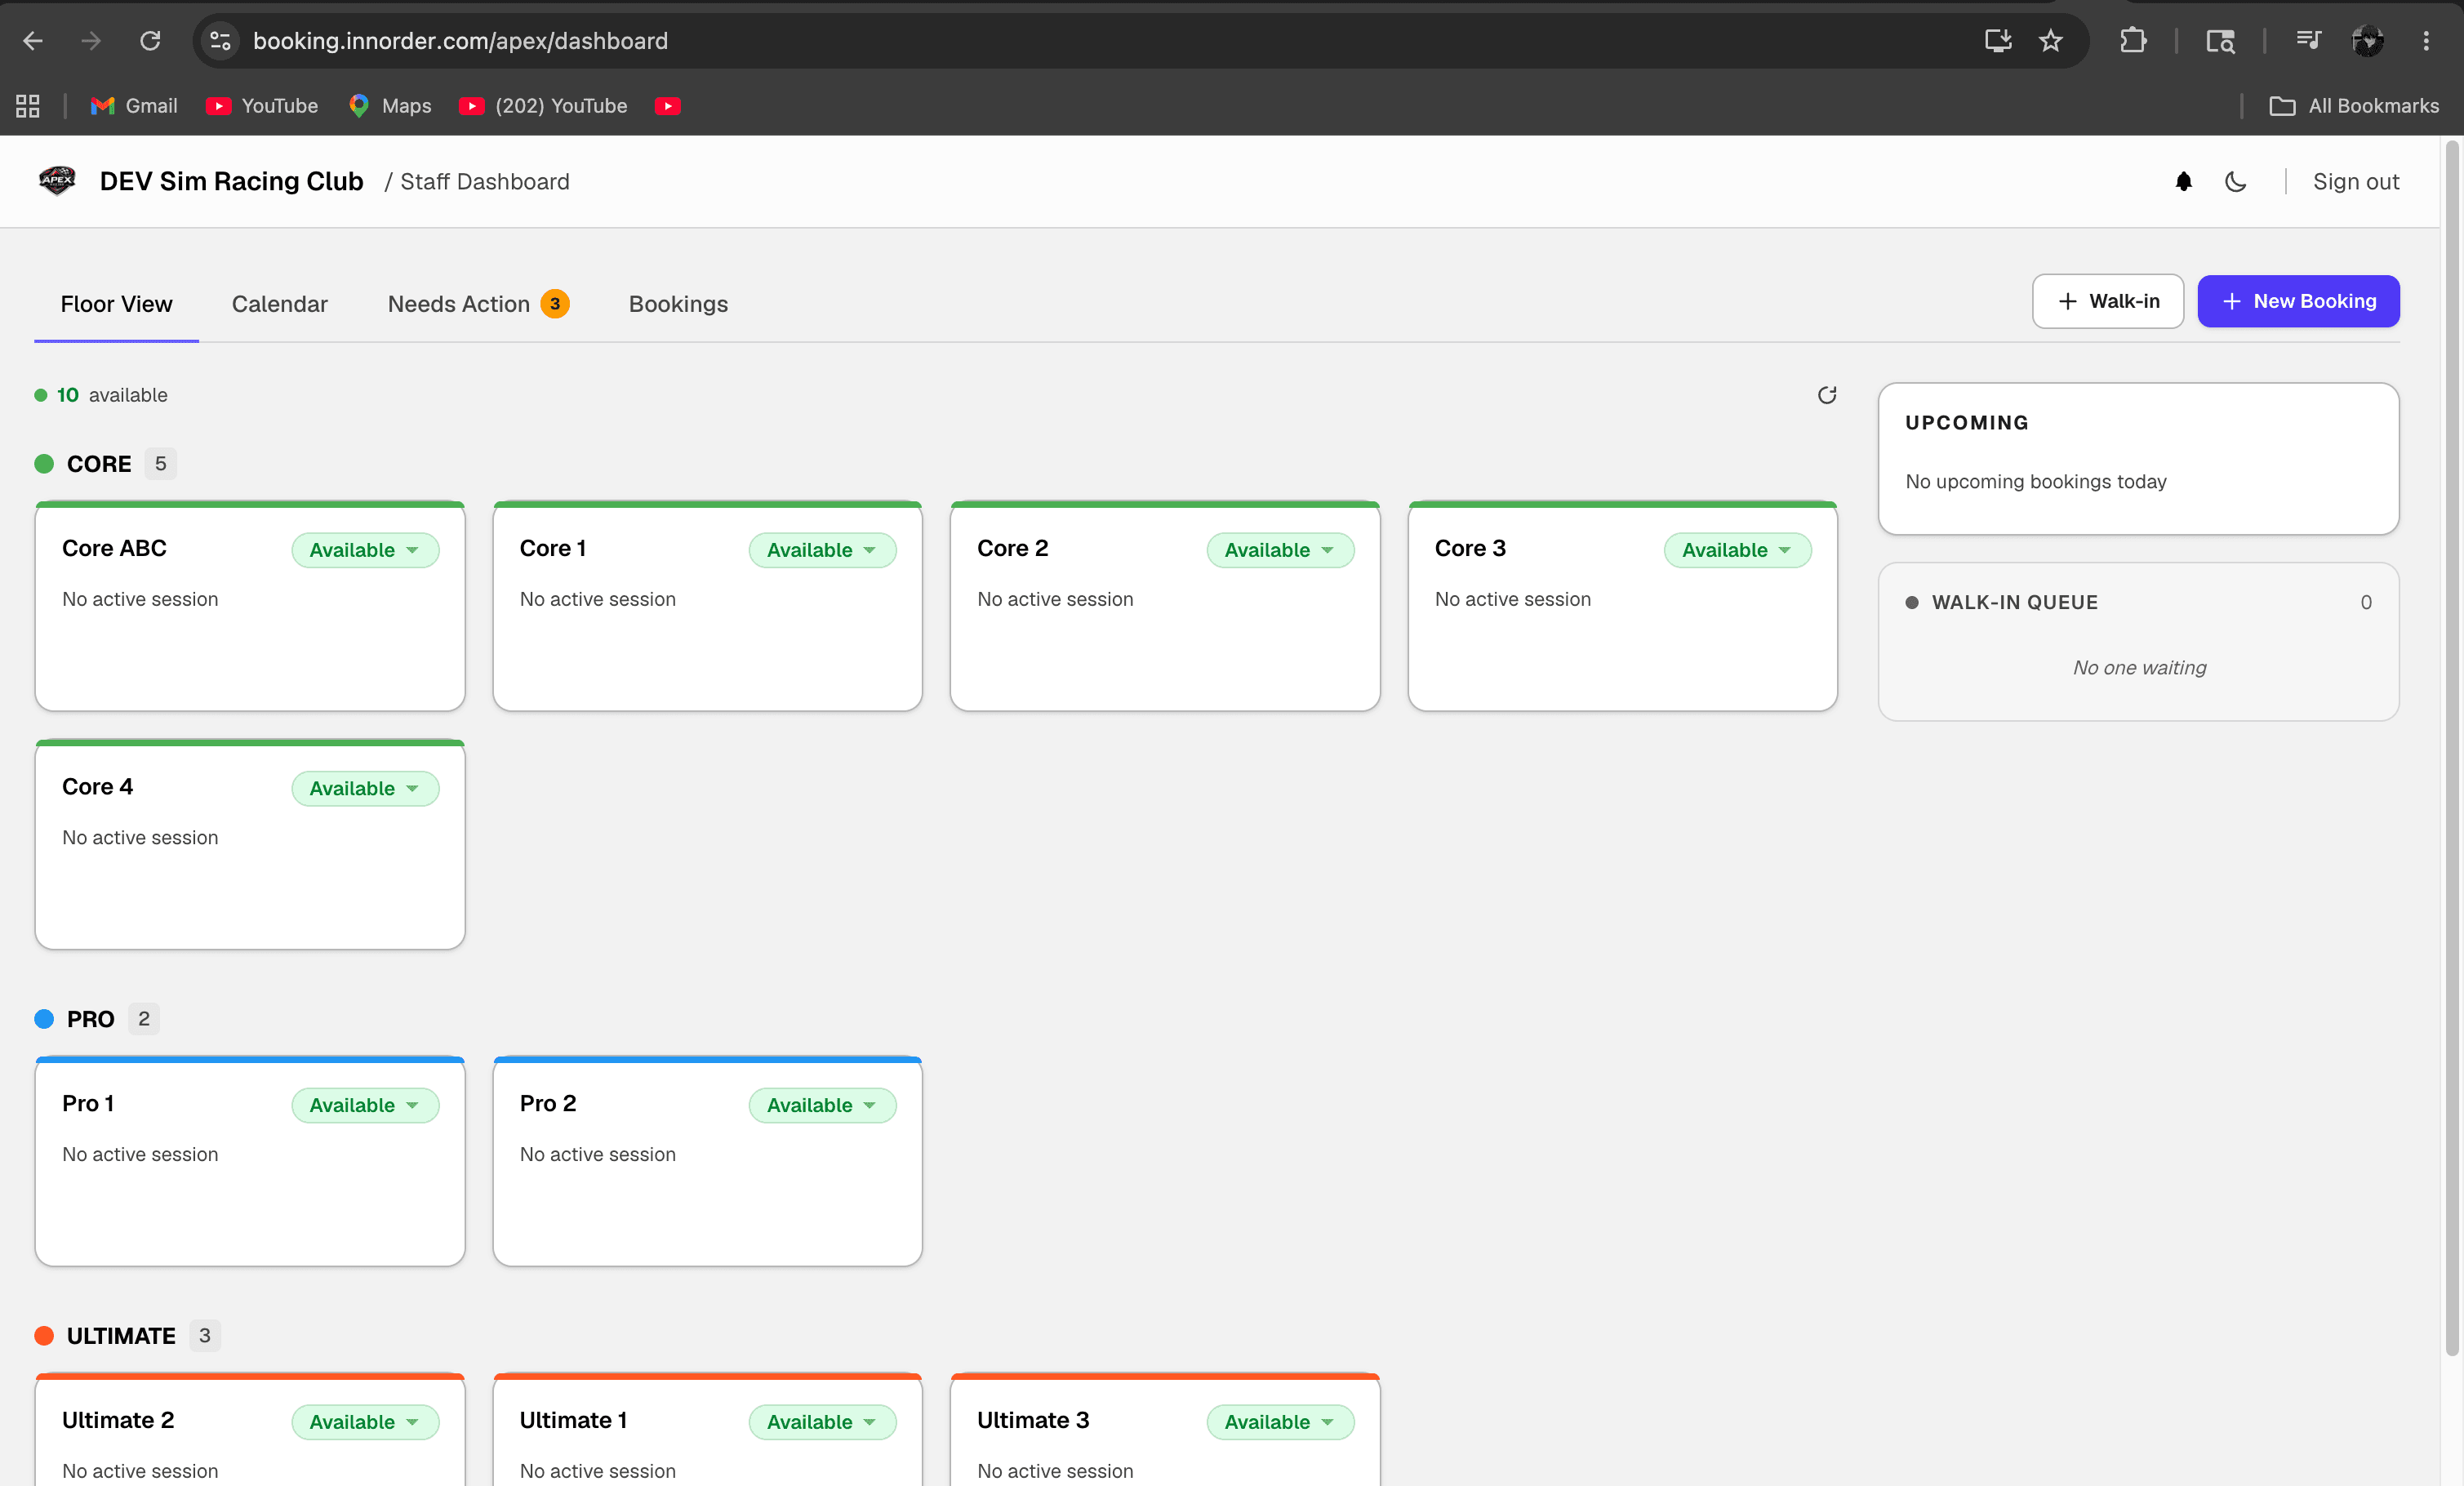Image resolution: width=2464 pixels, height=1486 pixels.
Task: Click the 'No one waiting' text
Action: [x=2139, y=667]
